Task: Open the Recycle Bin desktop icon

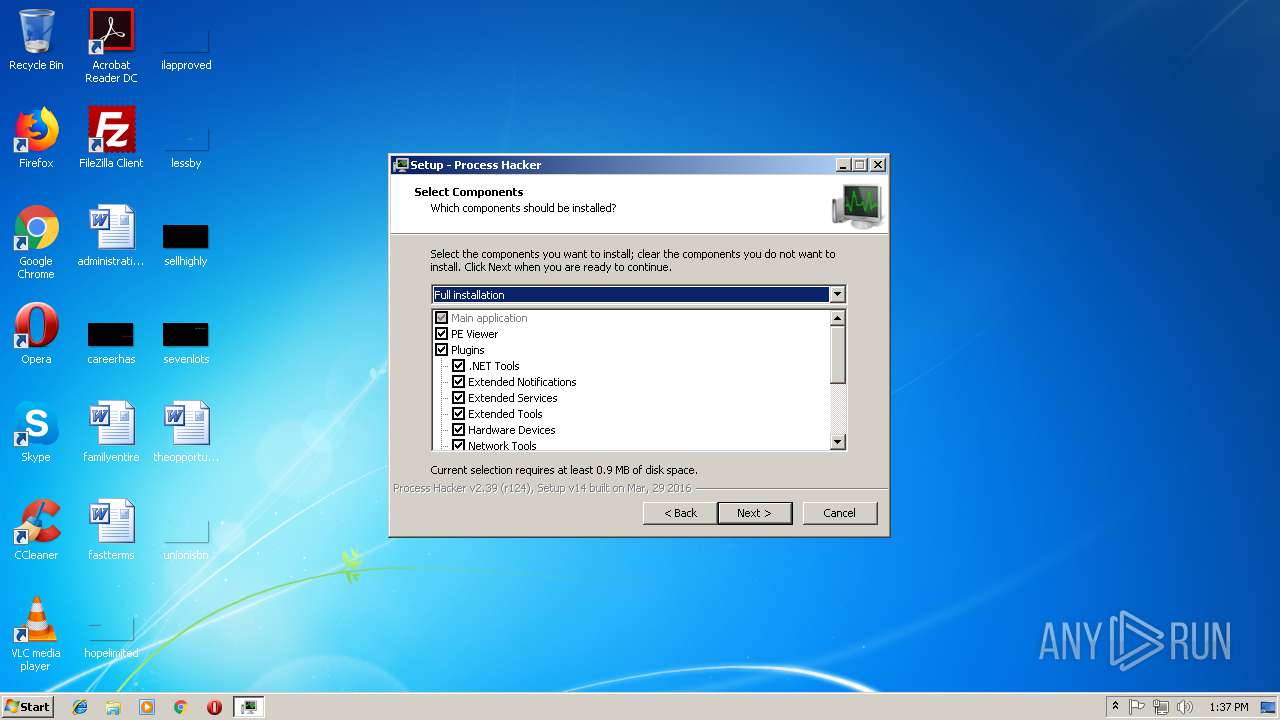Action: tap(36, 41)
